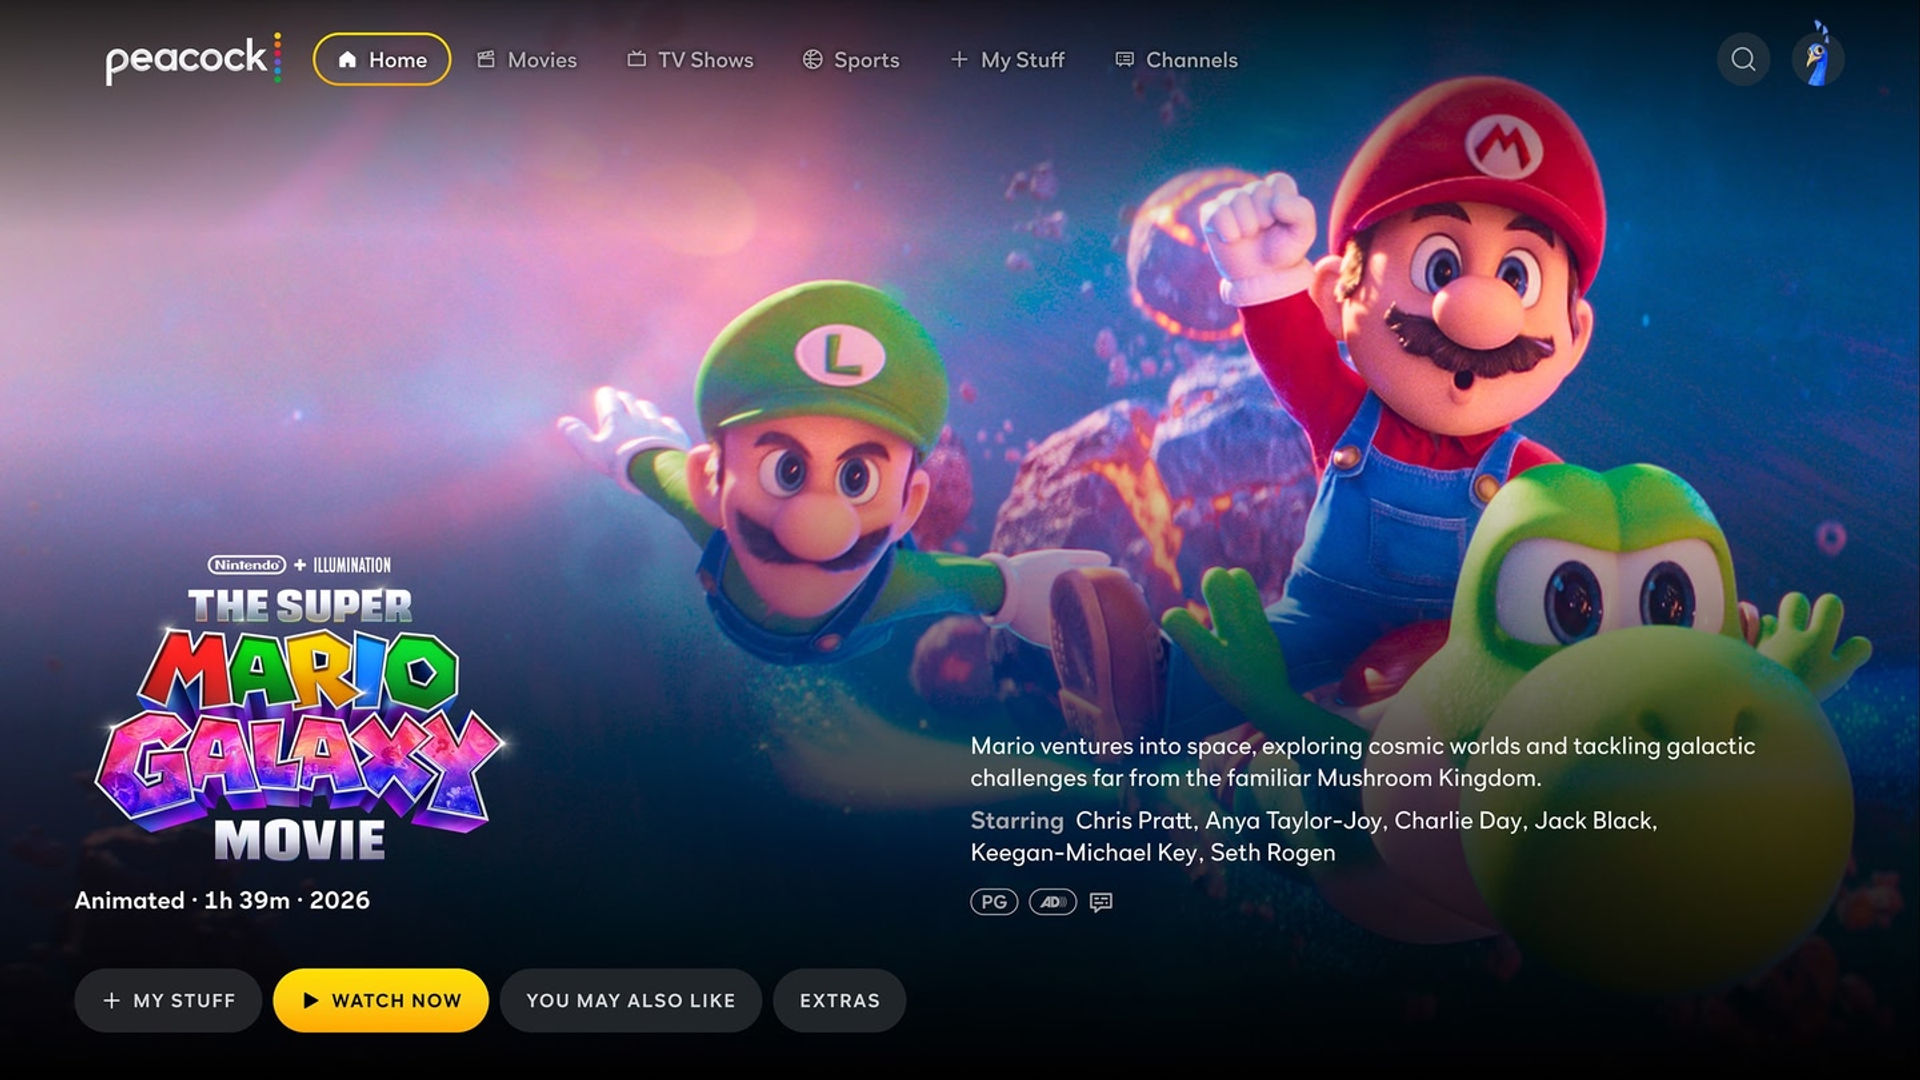Open the Movies tab
The height and width of the screenshot is (1080, 1920).
click(527, 60)
